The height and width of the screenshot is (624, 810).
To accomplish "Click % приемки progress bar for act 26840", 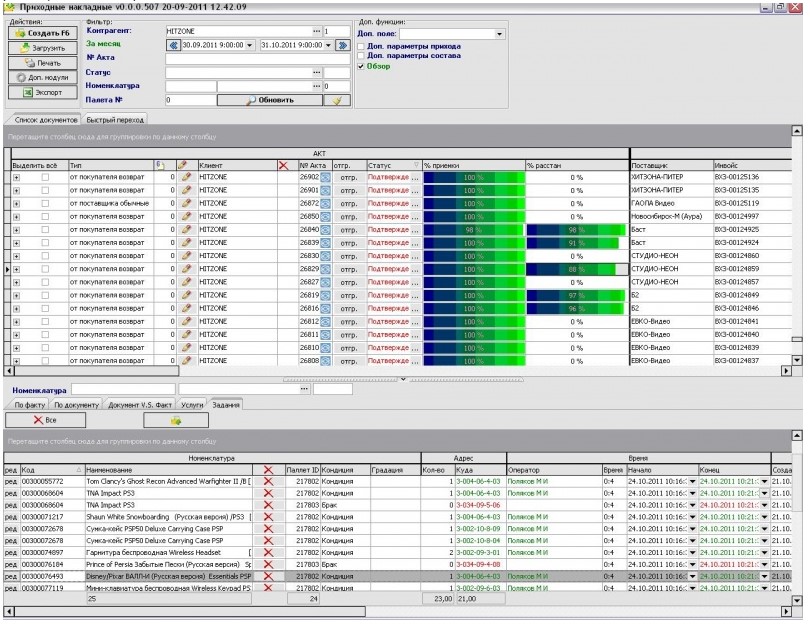I will click(472, 229).
